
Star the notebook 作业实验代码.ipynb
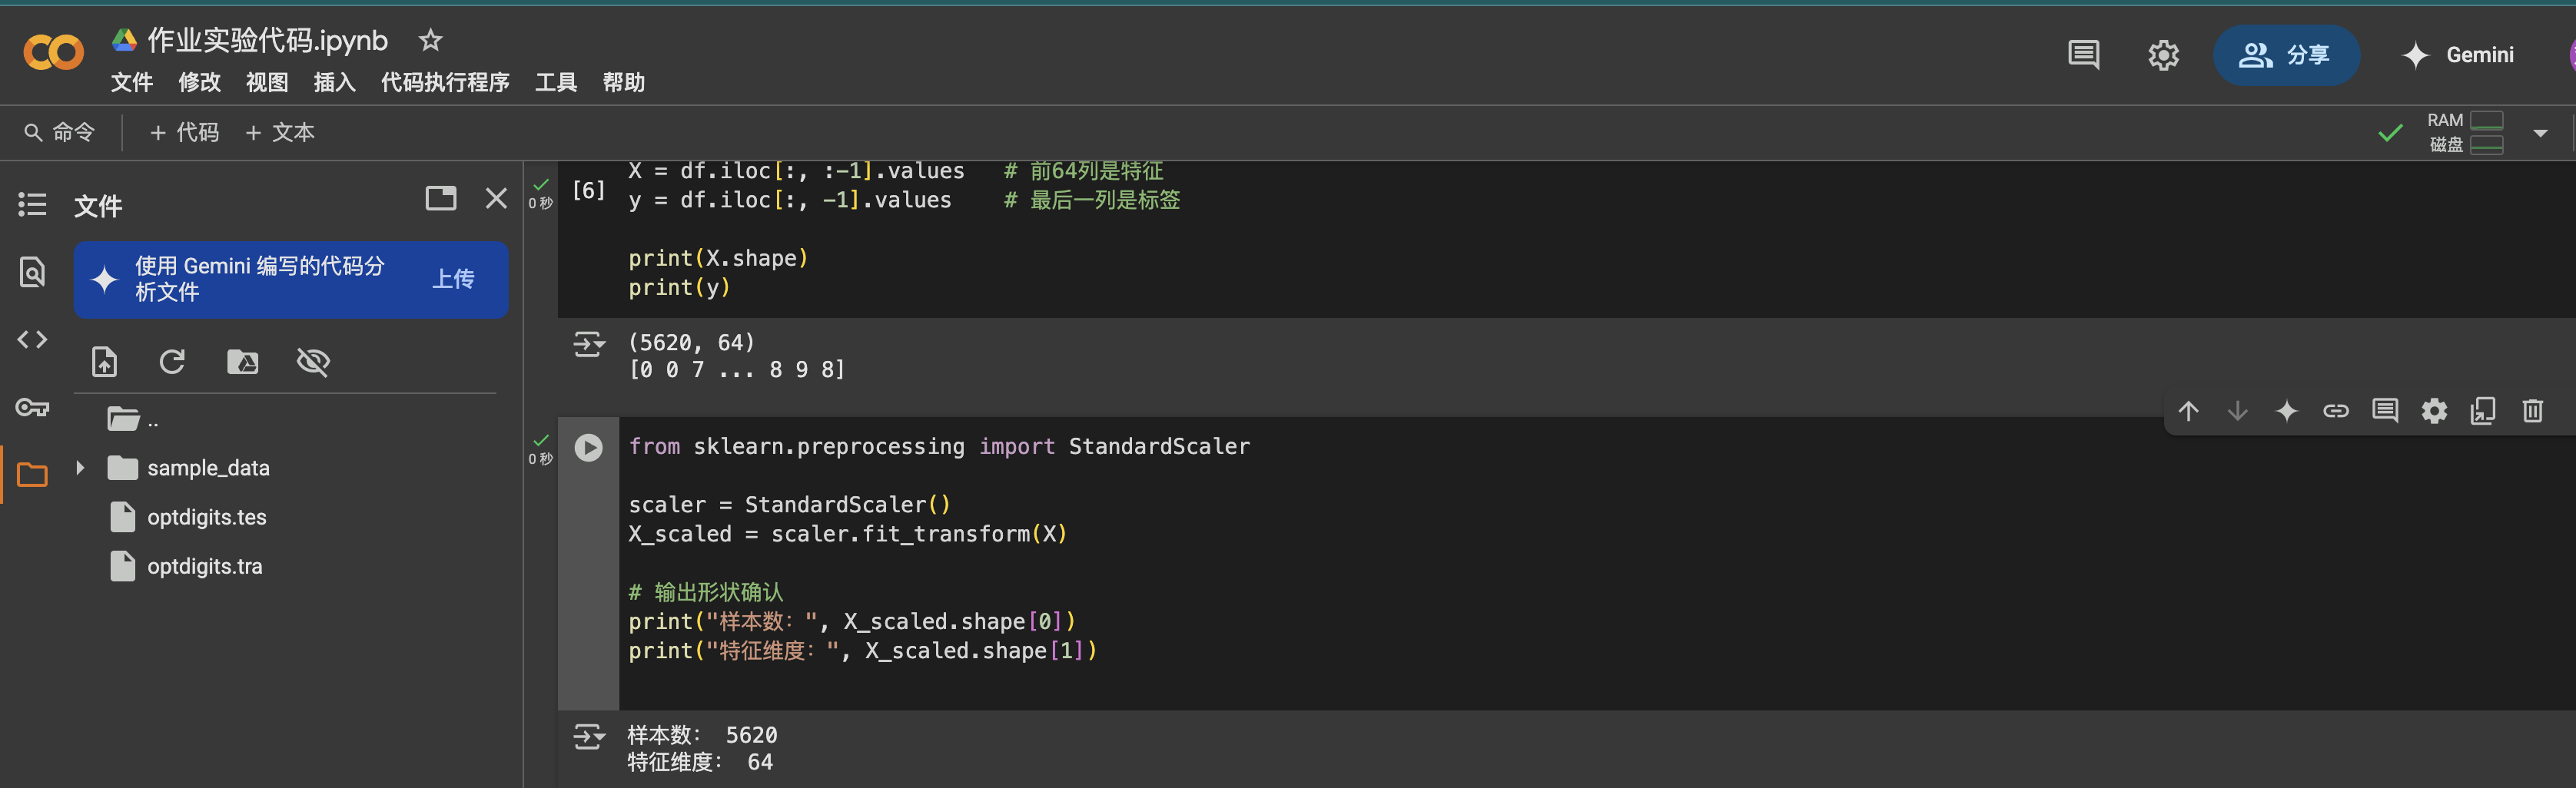click(x=430, y=40)
